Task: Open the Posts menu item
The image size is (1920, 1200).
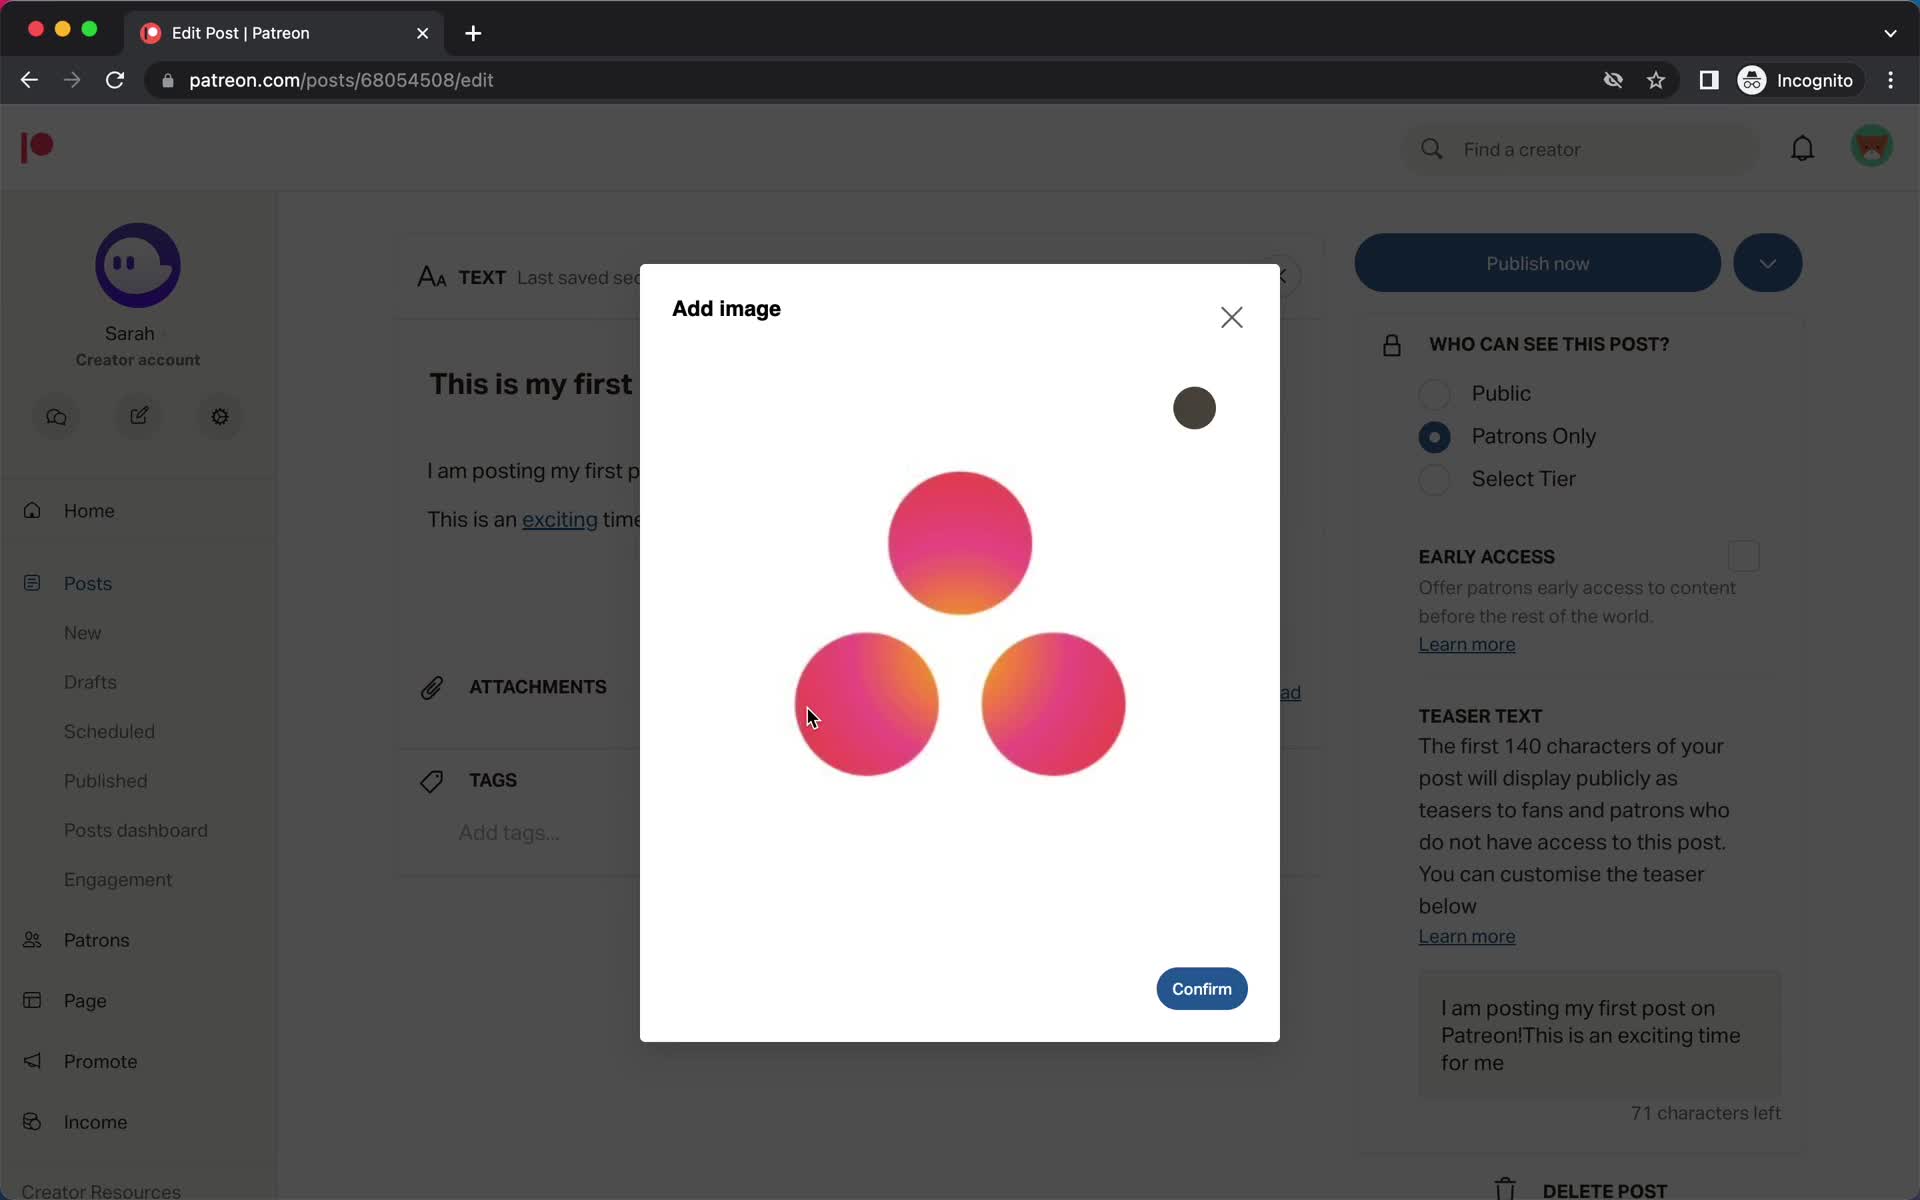Action: coord(88,582)
